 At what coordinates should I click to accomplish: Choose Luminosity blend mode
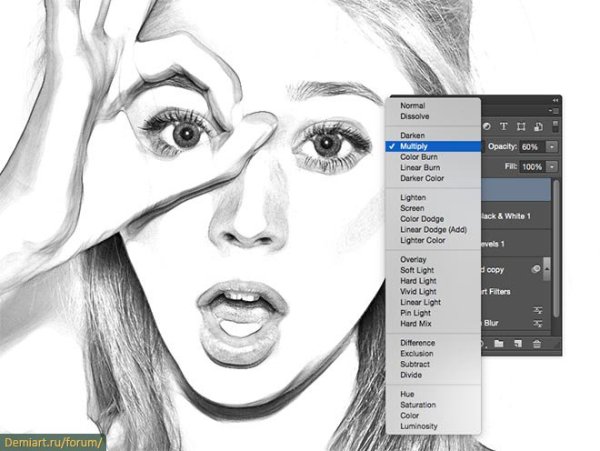(x=420, y=426)
